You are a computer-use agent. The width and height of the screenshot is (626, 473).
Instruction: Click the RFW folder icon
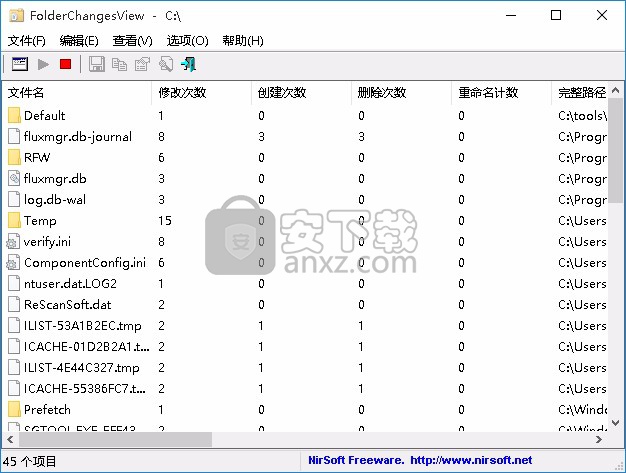pyautogui.click(x=14, y=157)
